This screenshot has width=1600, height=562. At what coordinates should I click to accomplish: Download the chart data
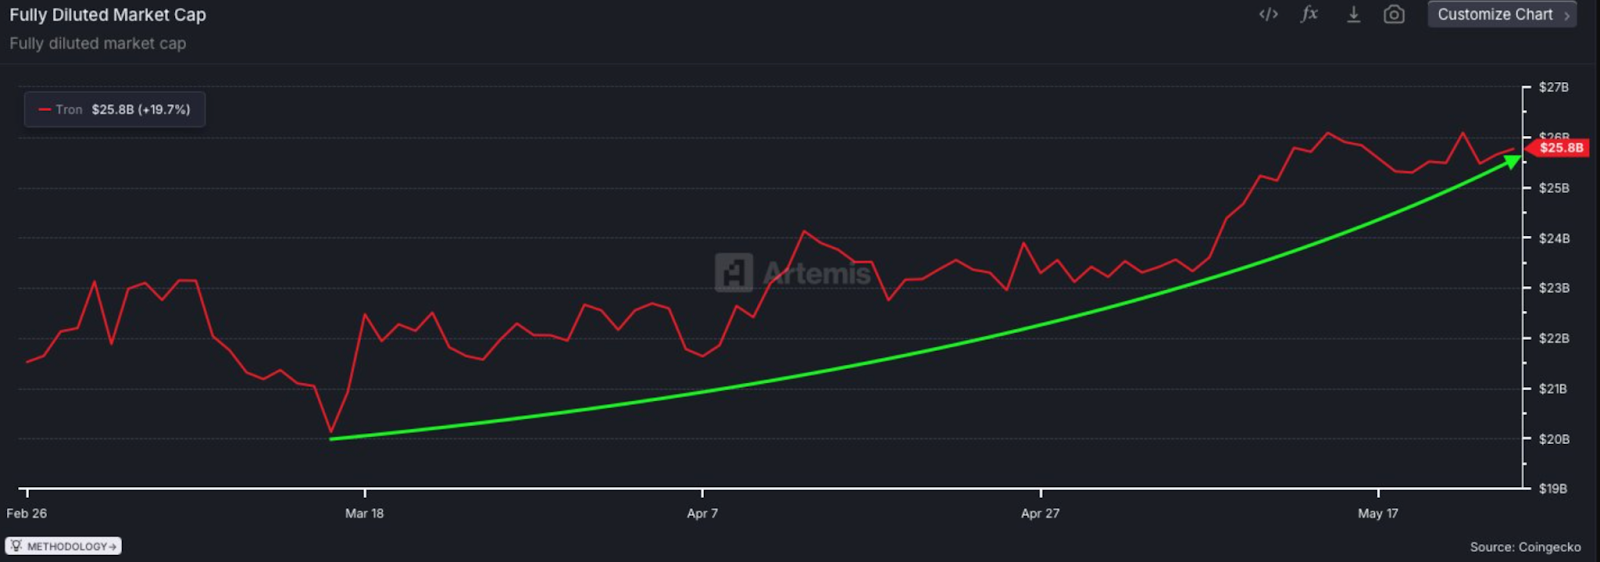tap(1353, 14)
